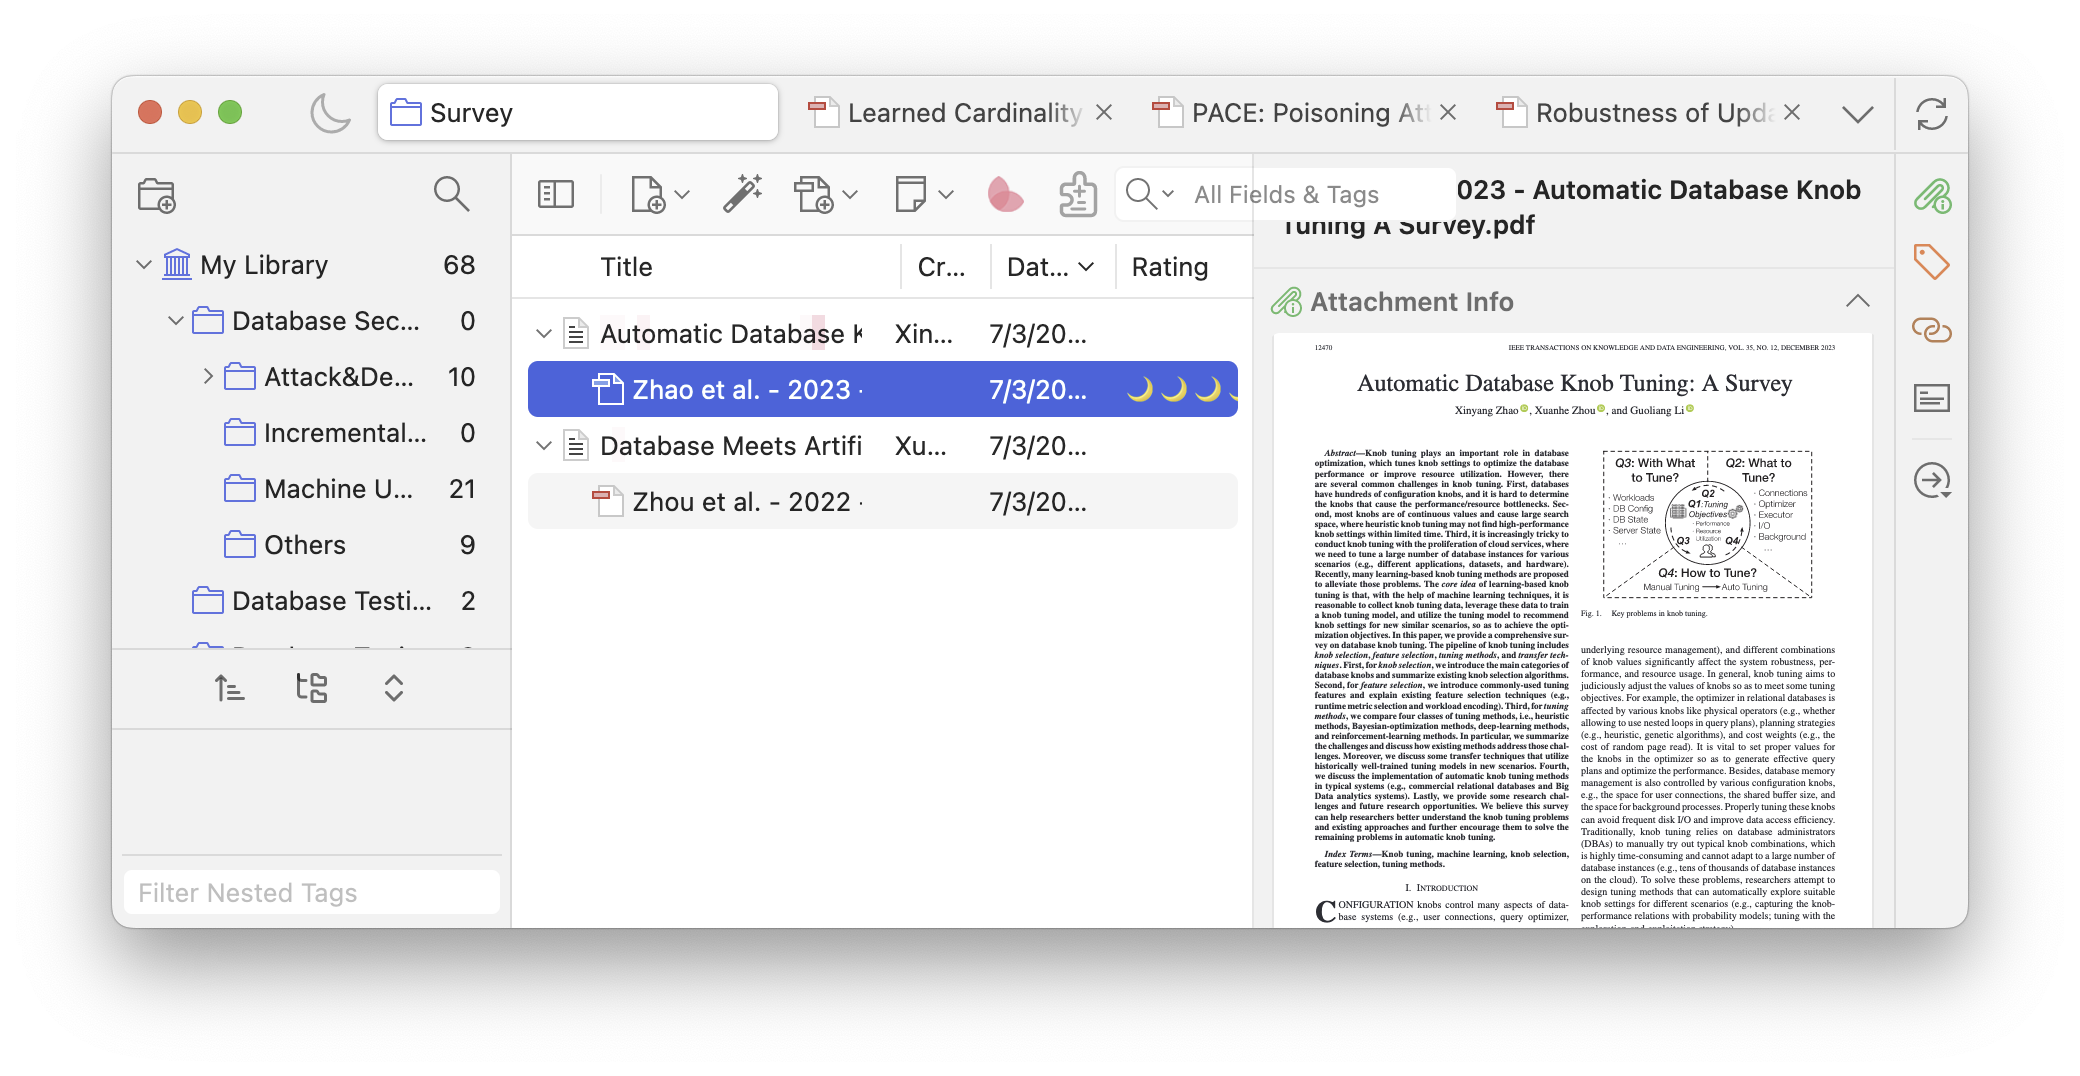This screenshot has height=1076, width=2080.
Task: Close the Robustness of Upd tab
Action: click(x=1792, y=112)
